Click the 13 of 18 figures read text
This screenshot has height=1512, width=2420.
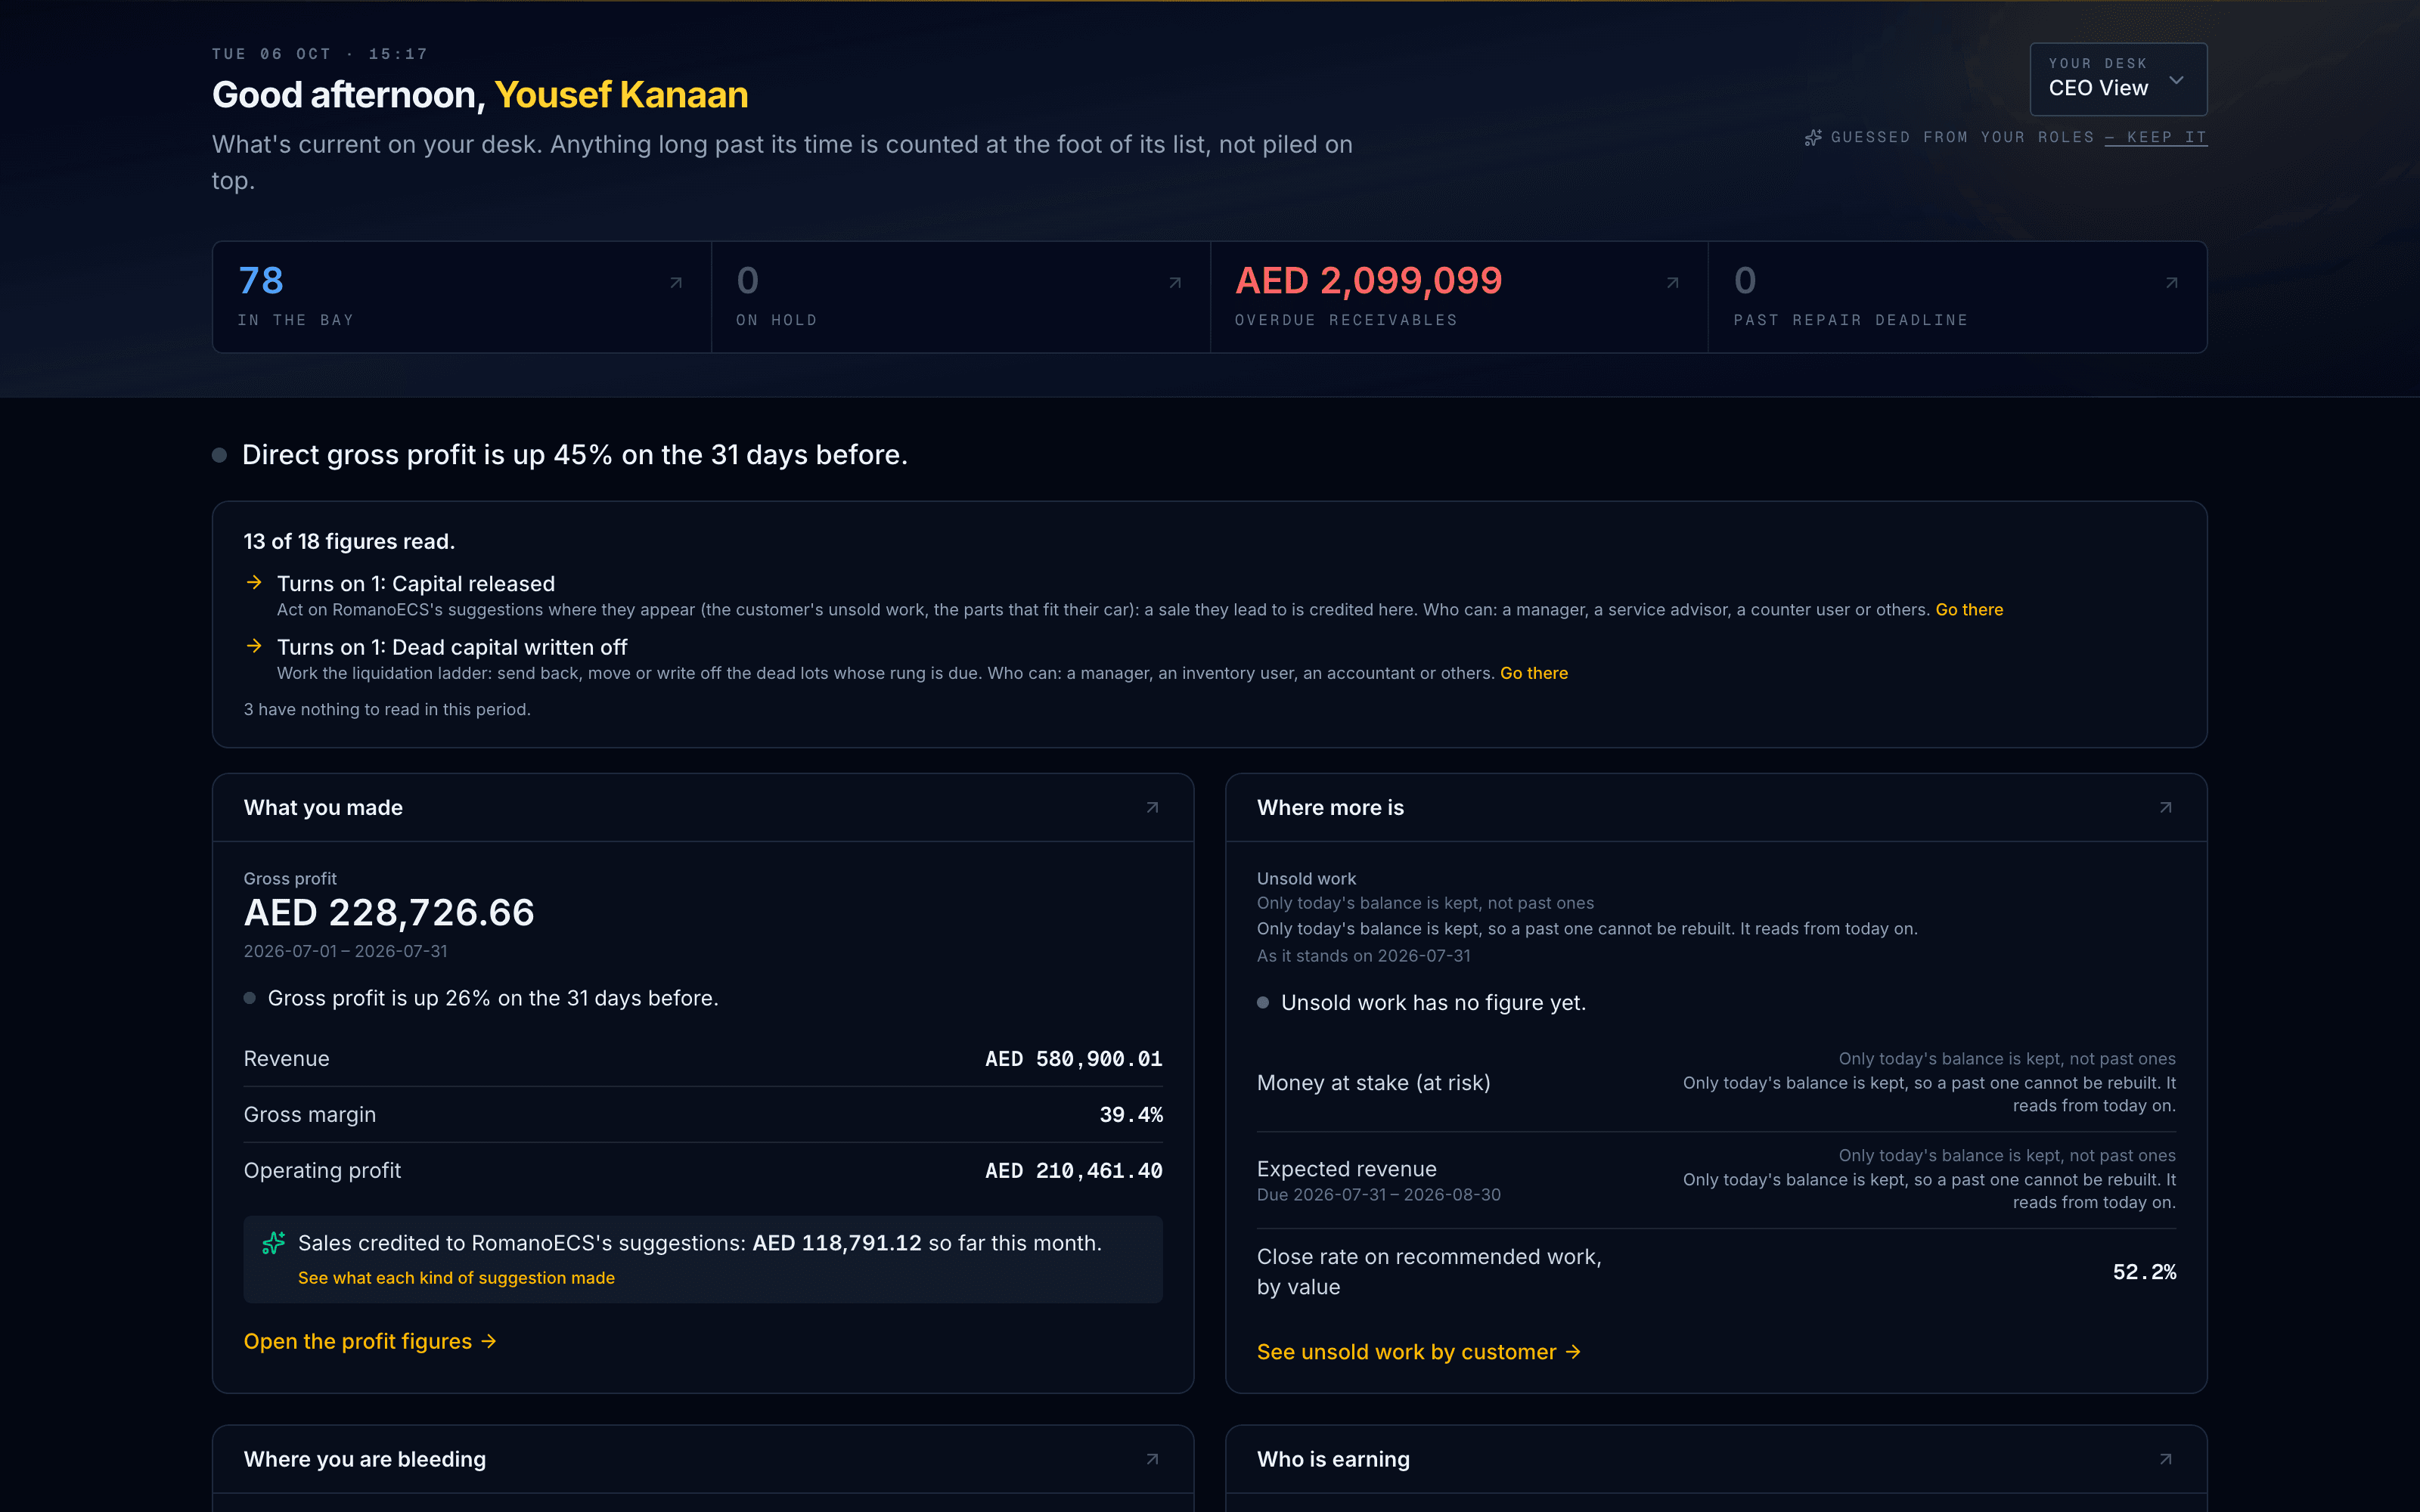coord(349,541)
